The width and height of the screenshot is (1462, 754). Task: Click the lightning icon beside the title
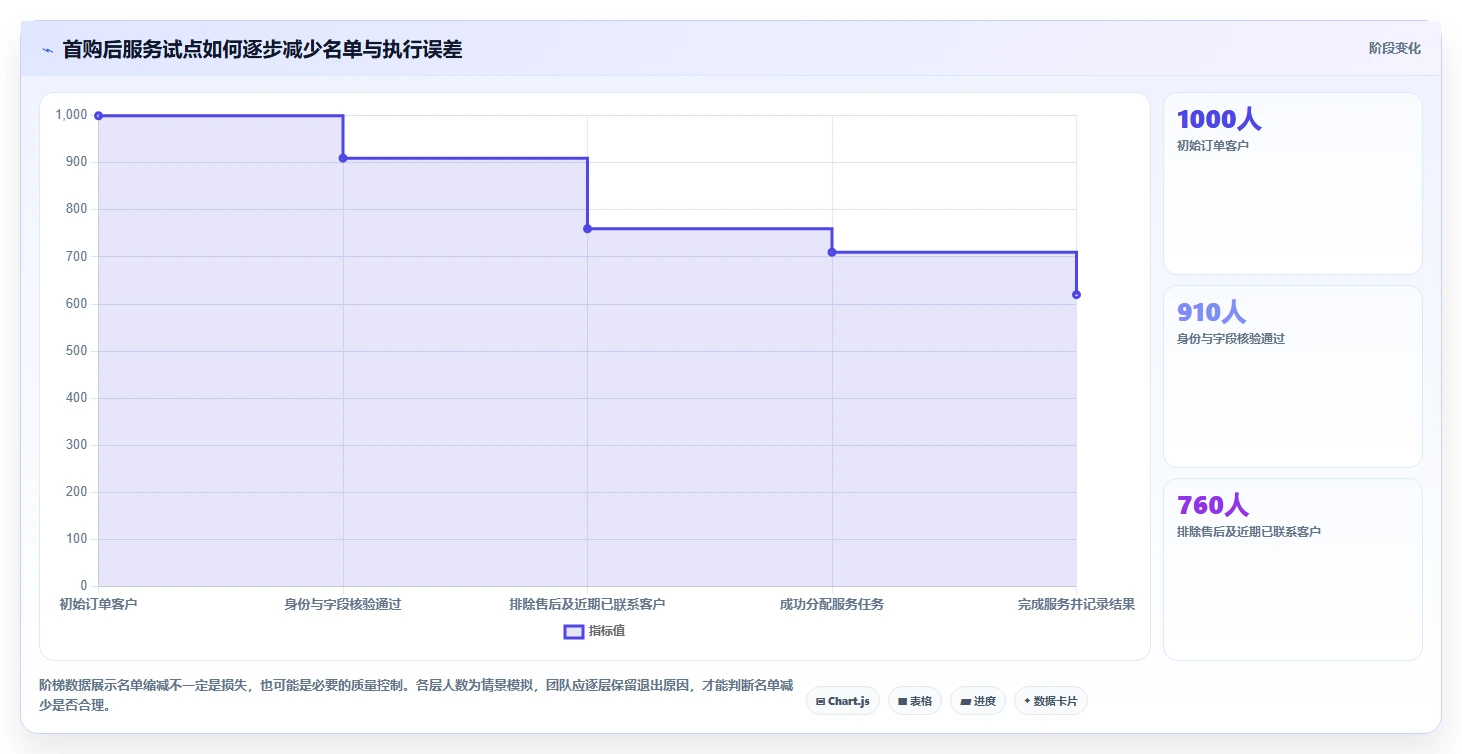47,49
